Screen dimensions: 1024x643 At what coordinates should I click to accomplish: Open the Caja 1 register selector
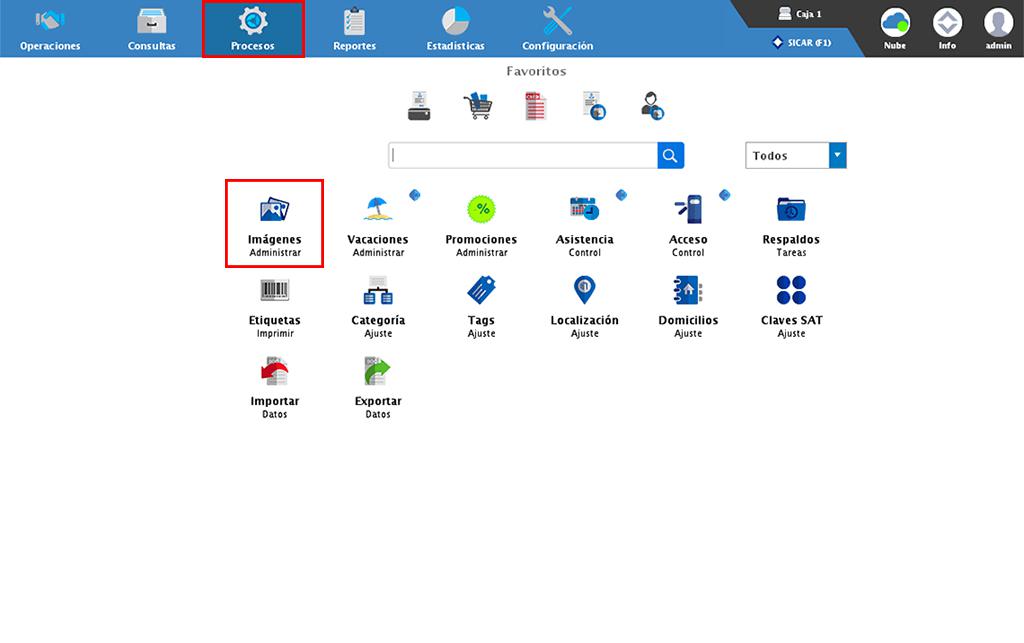[800, 14]
